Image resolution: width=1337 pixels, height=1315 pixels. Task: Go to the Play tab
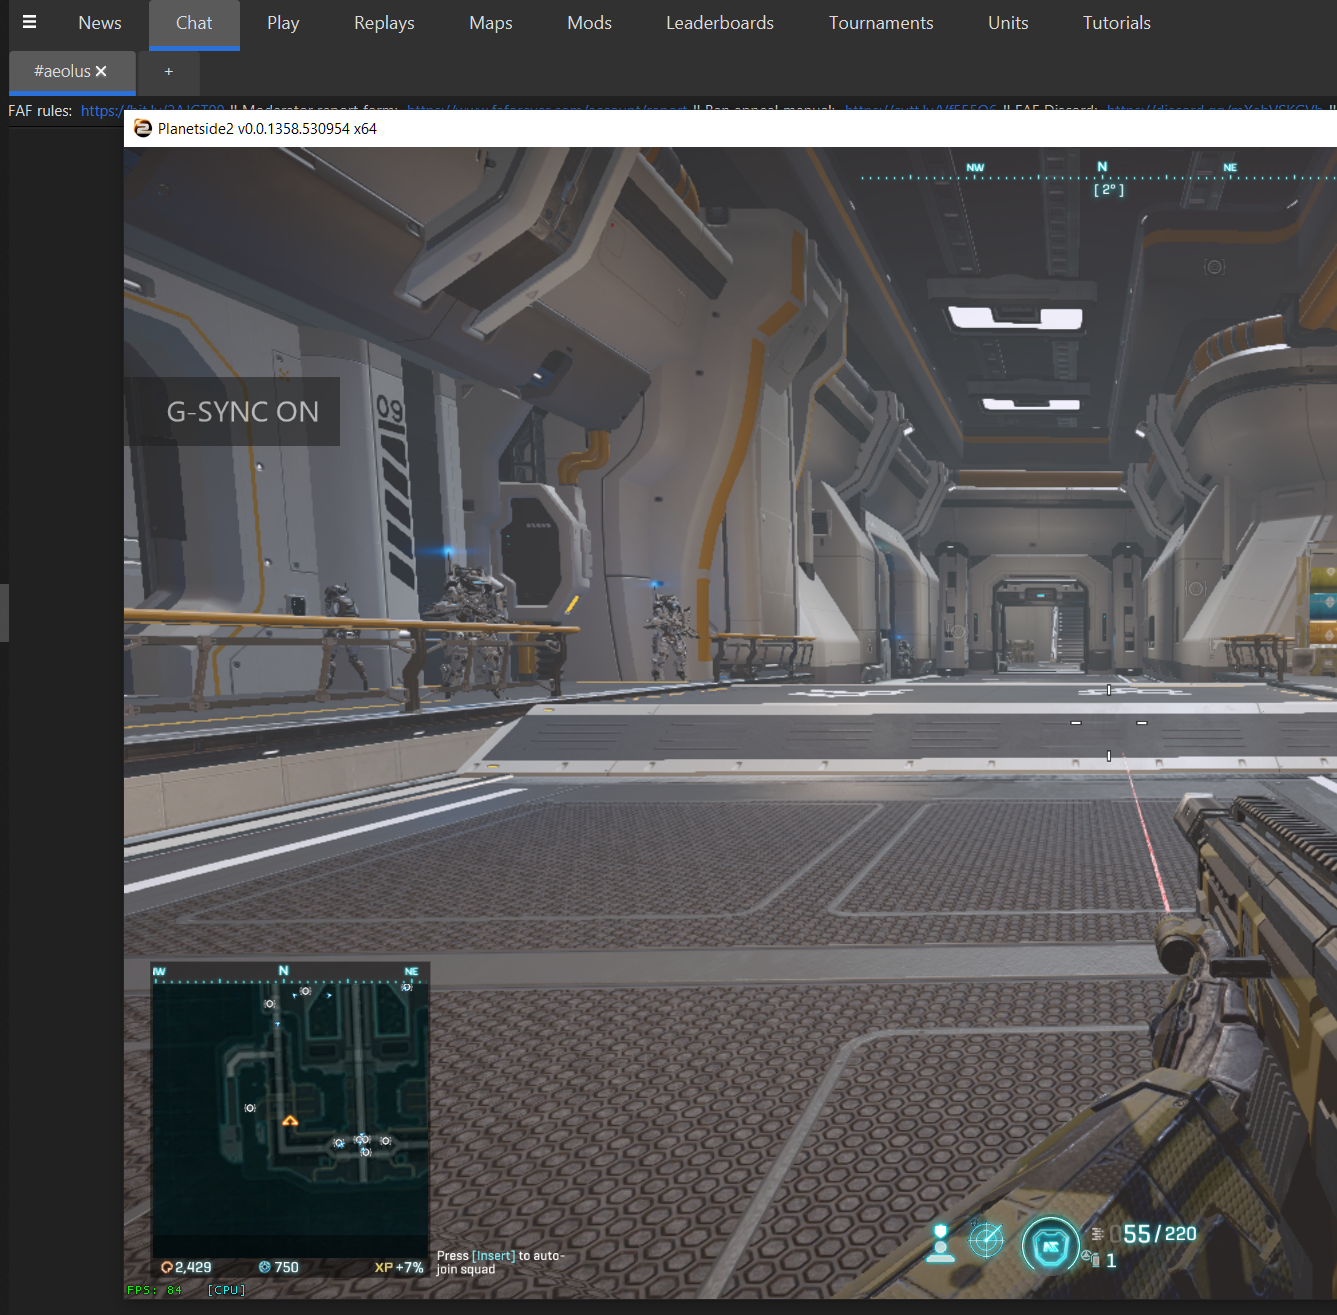pos(283,23)
